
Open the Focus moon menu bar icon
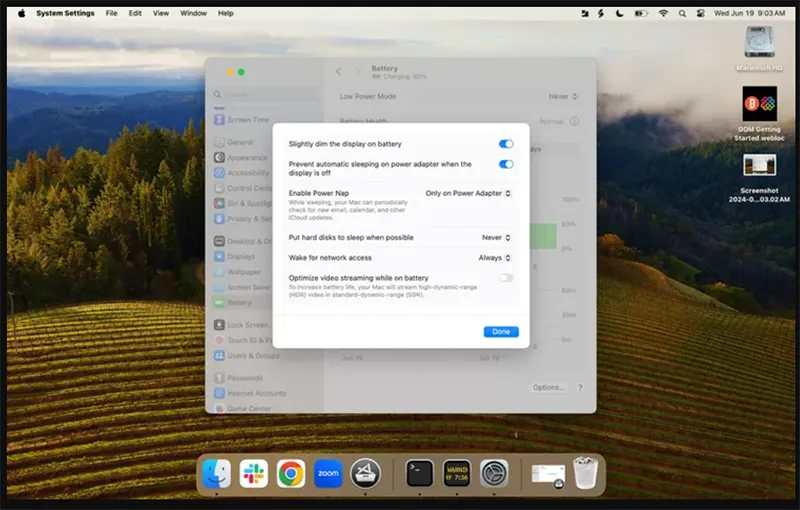coord(619,13)
